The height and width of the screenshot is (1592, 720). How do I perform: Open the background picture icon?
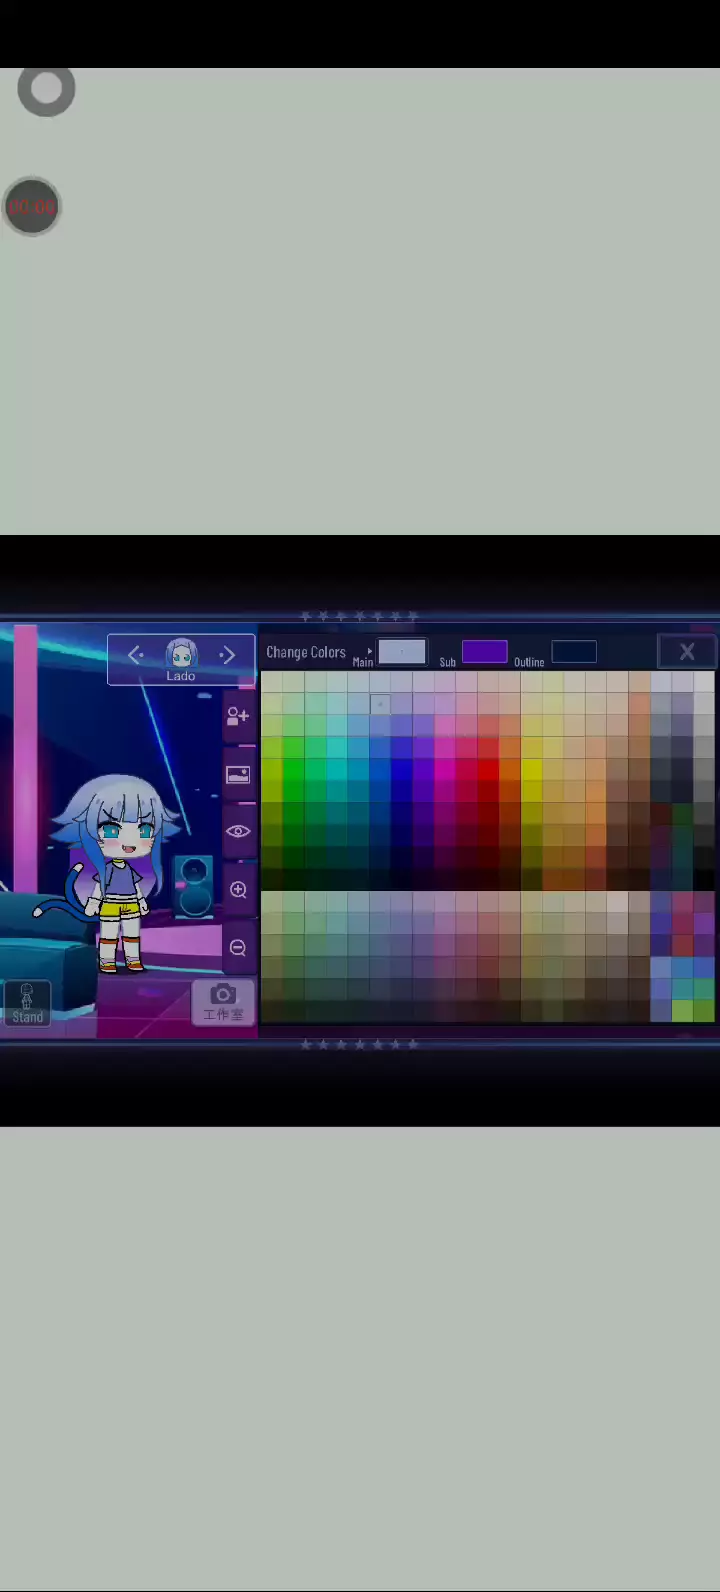pyautogui.click(x=238, y=775)
